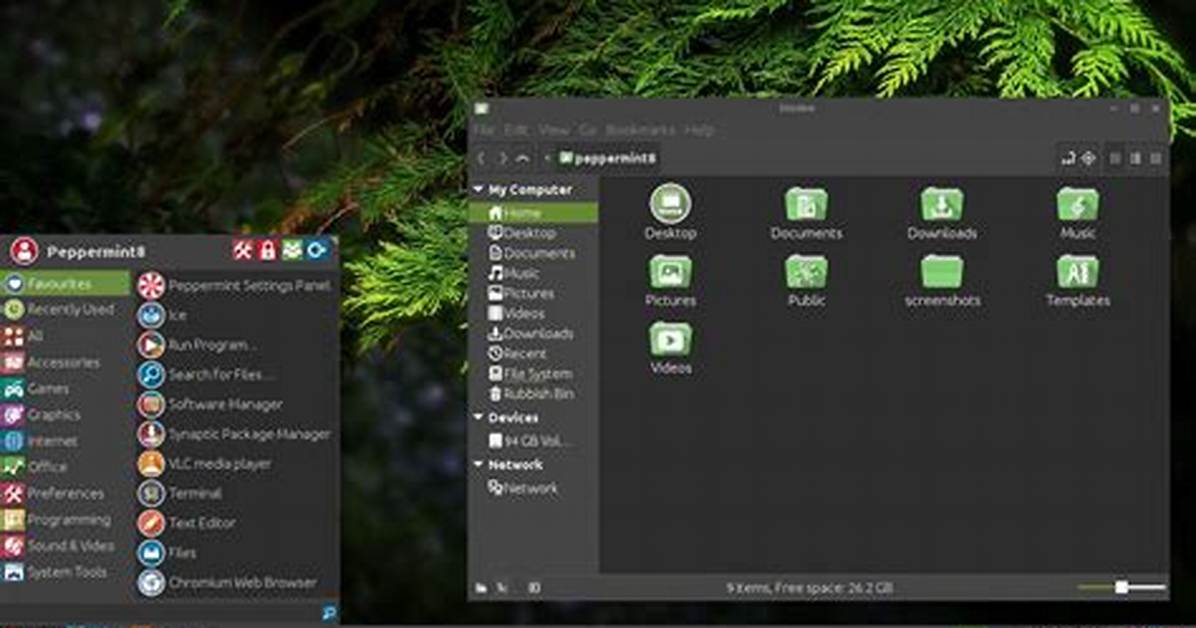Viewport: 1196px width, 628px height.
Task: Go back in the file manager
Action: pyautogui.click(x=481, y=158)
